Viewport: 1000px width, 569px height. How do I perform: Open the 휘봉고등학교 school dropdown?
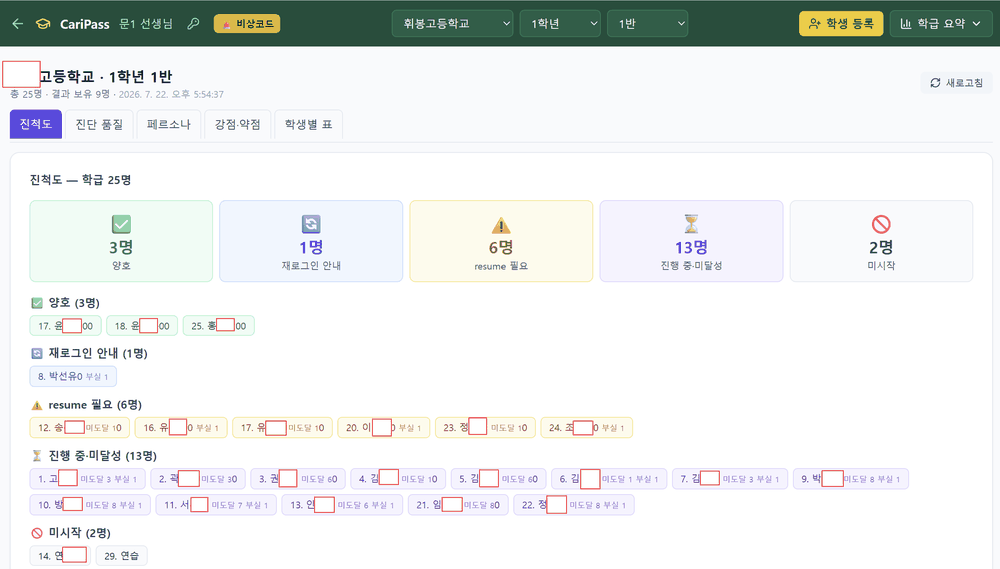click(452, 24)
